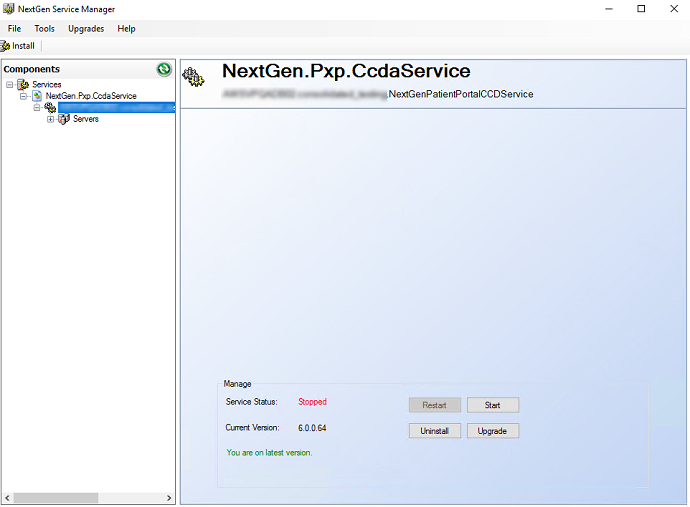Click the Install toolbar button label
This screenshot has height=507, width=690.
point(23,46)
